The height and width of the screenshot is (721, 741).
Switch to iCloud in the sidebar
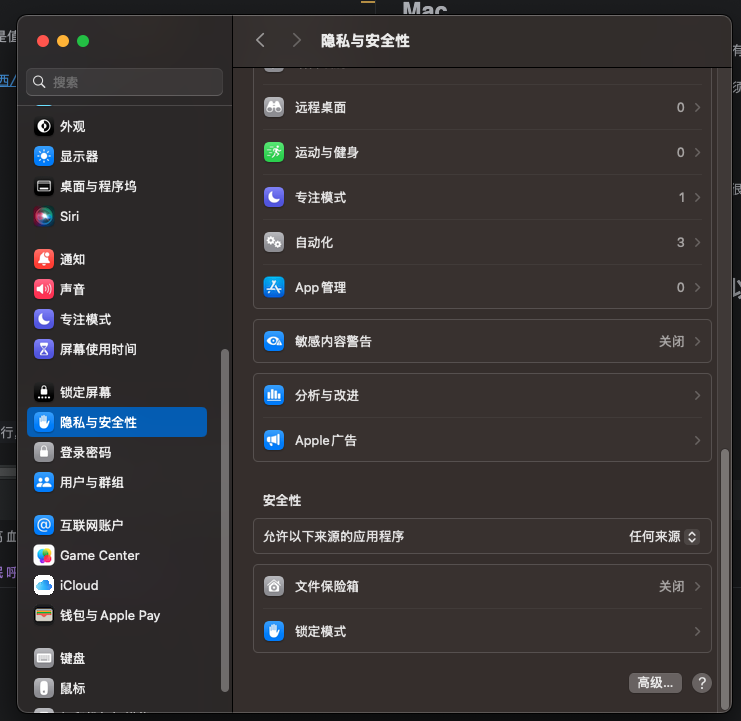79,585
